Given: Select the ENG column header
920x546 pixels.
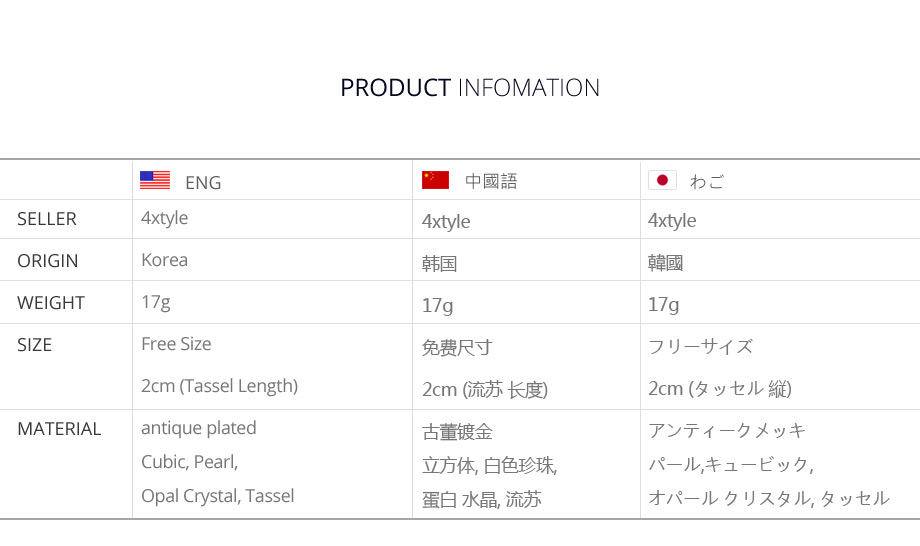Looking at the screenshot, I should pos(203,182).
